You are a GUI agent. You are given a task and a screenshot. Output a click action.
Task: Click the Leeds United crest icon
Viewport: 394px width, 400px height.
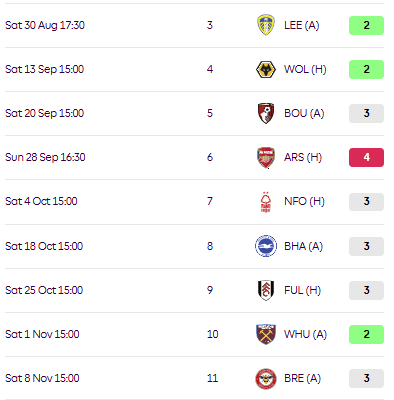point(266,25)
